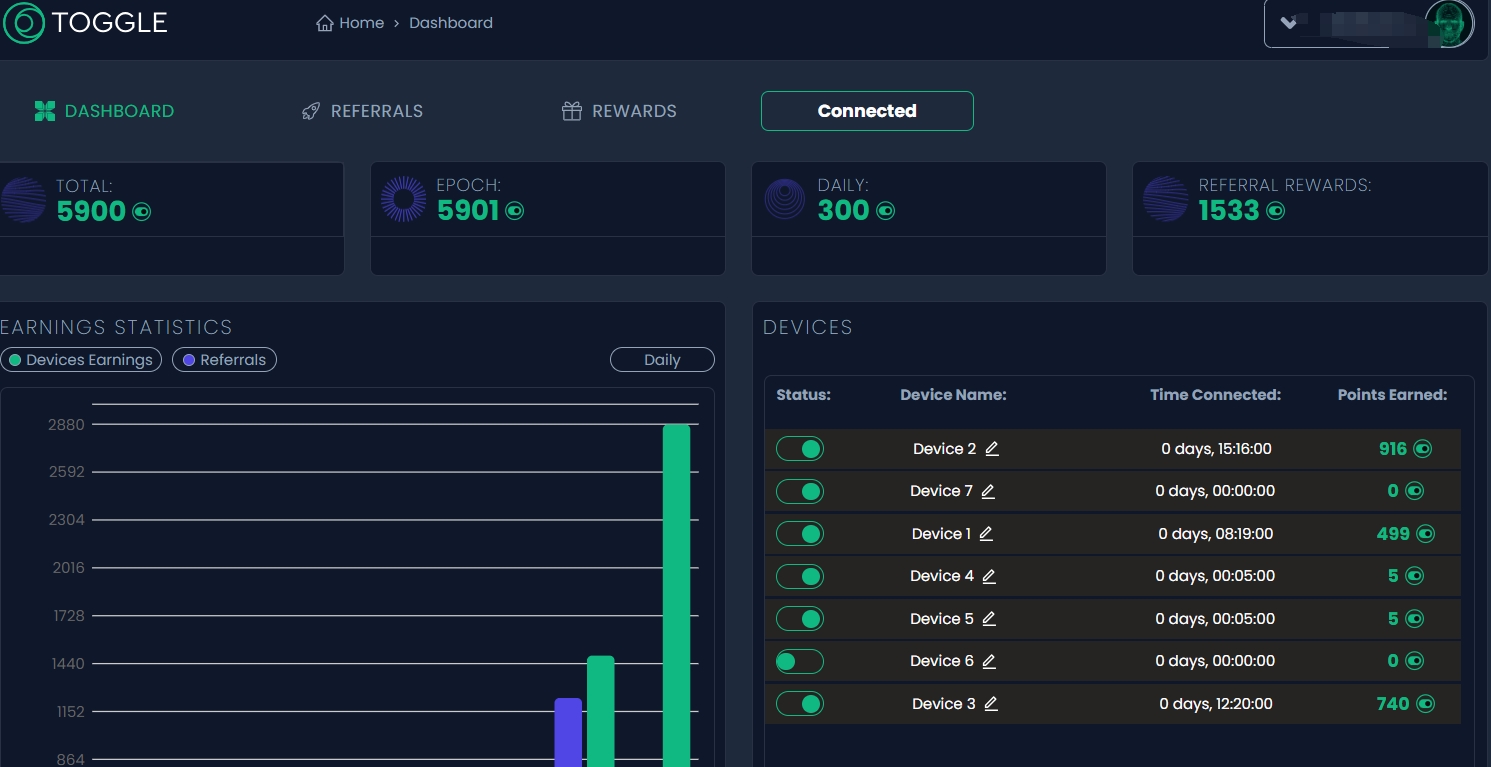Edit Device 4 name with pencil icon
Image resolution: width=1491 pixels, height=767 pixels.
pyautogui.click(x=989, y=576)
